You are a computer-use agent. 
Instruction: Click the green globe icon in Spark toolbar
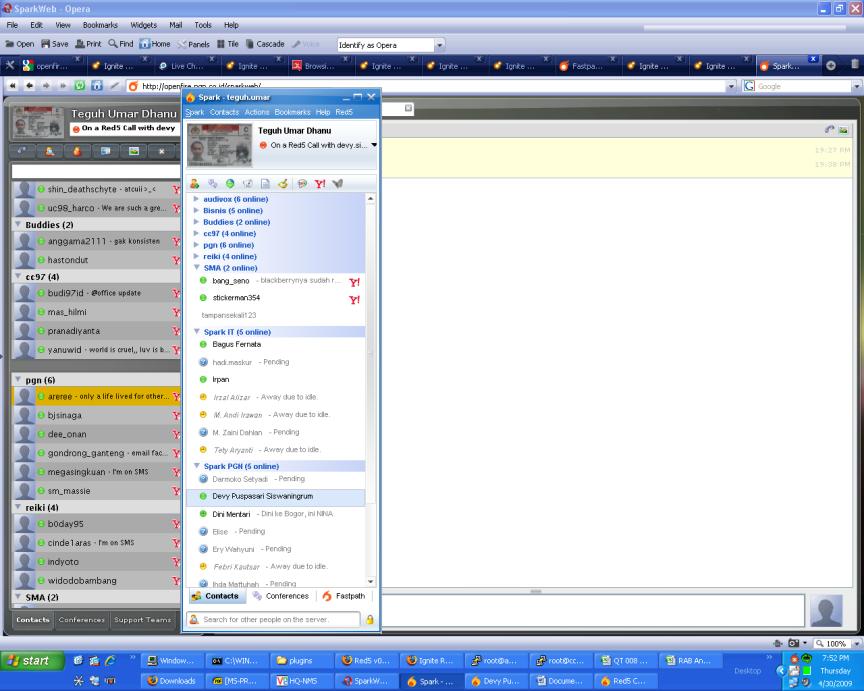230,183
